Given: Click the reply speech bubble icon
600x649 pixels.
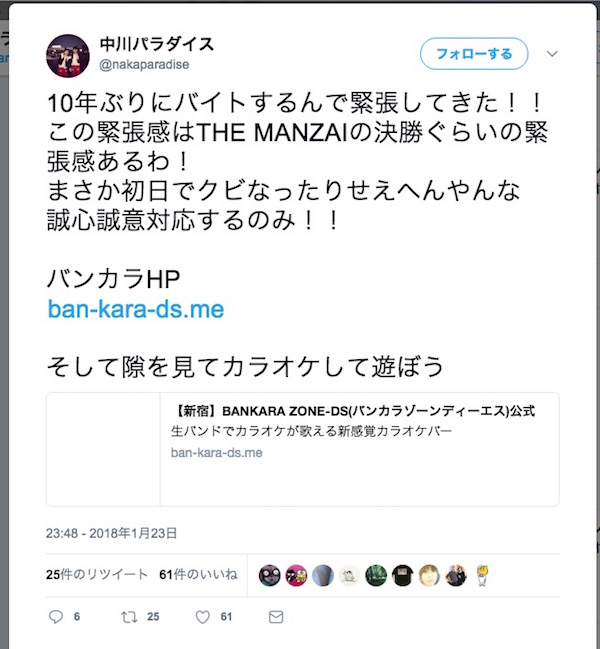Looking at the screenshot, I should click(x=56, y=617).
